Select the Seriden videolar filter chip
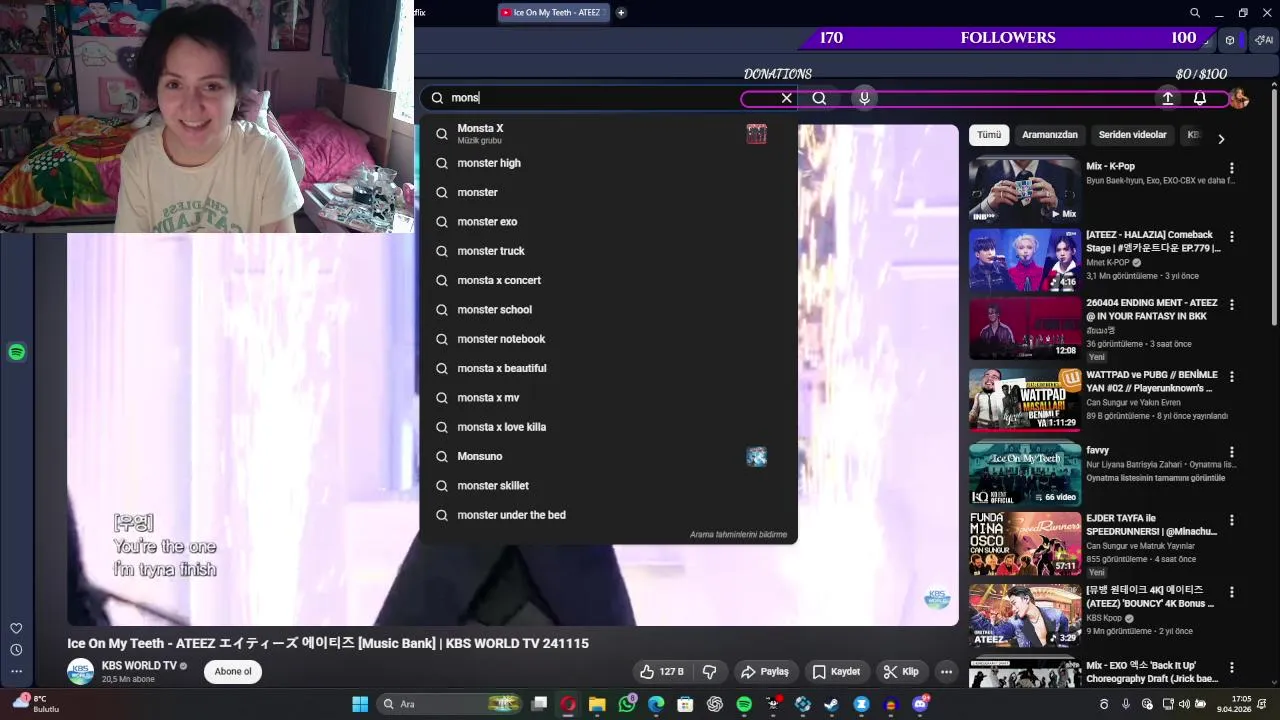Viewport: 1280px width, 720px height. click(x=1133, y=135)
